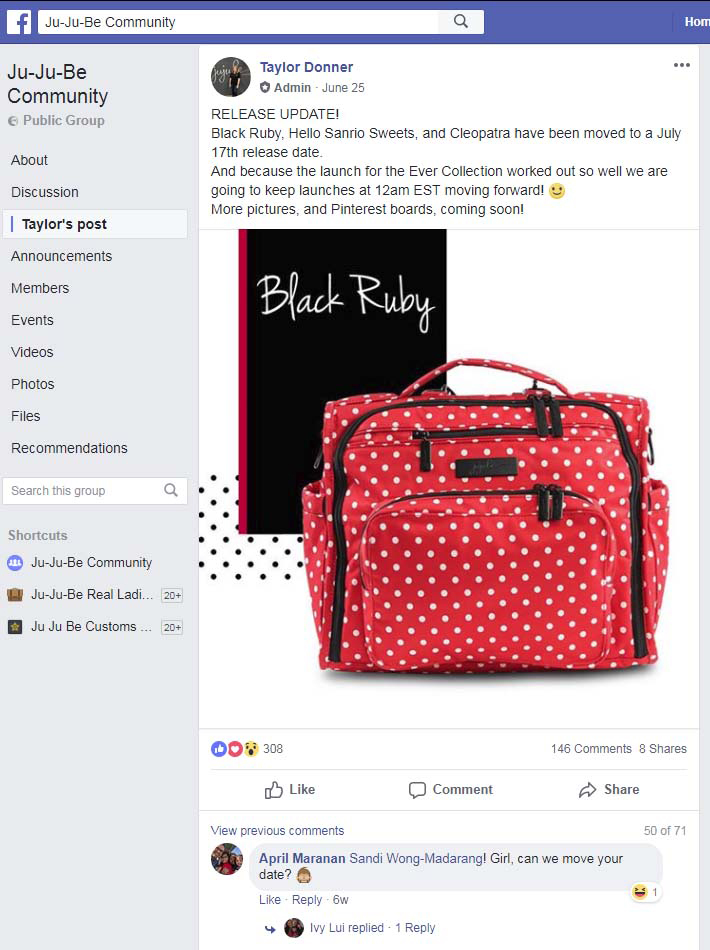This screenshot has width=710, height=950.
Task: Click the Like thumbs-up button
Action: (x=290, y=789)
